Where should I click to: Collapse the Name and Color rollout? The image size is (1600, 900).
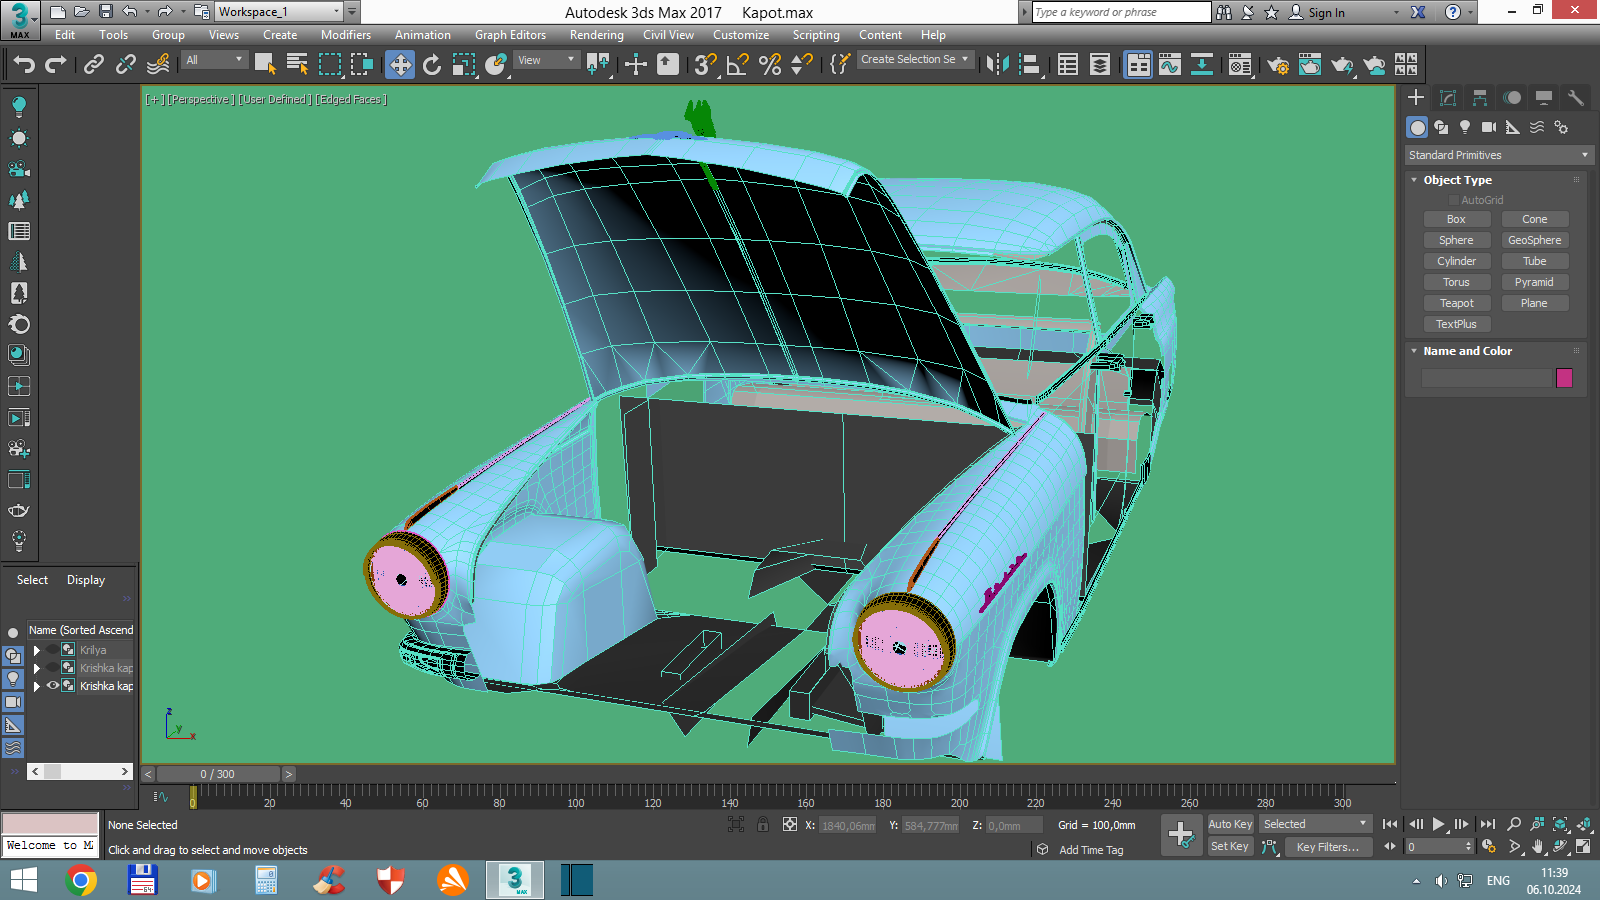point(1467,351)
